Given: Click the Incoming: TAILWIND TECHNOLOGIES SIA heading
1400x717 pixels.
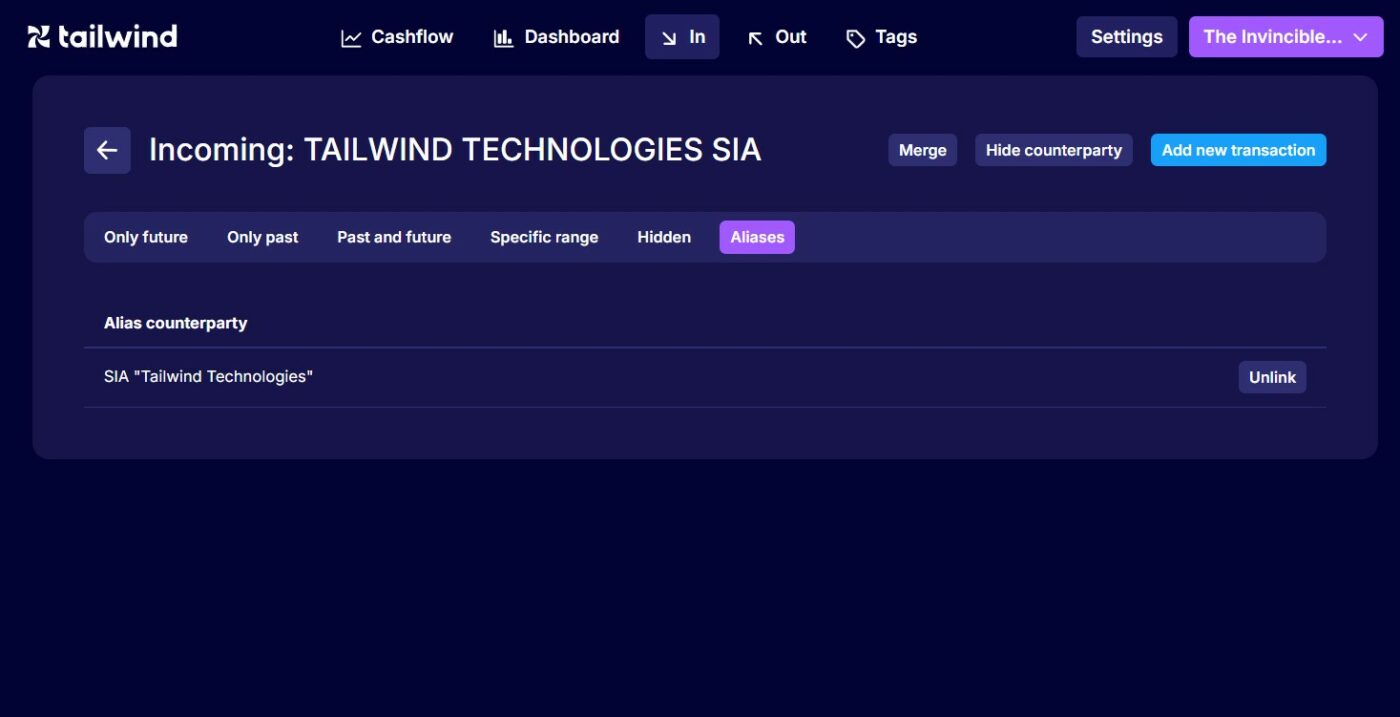Looking at the screenshot, I should pyautogui.click(x=455, y=150).
